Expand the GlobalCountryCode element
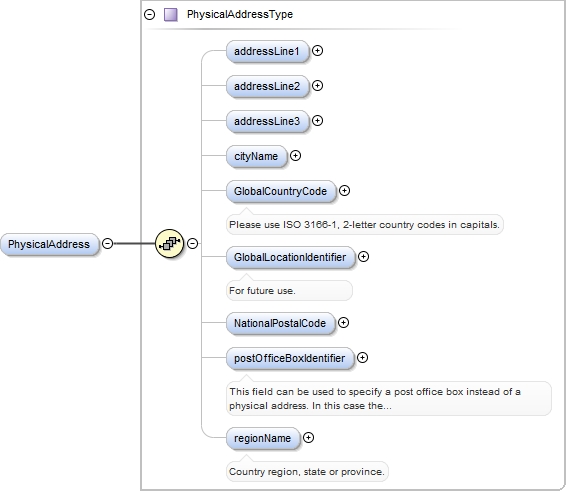Screen dimensions: 567x492 click(x=344, y=191)
